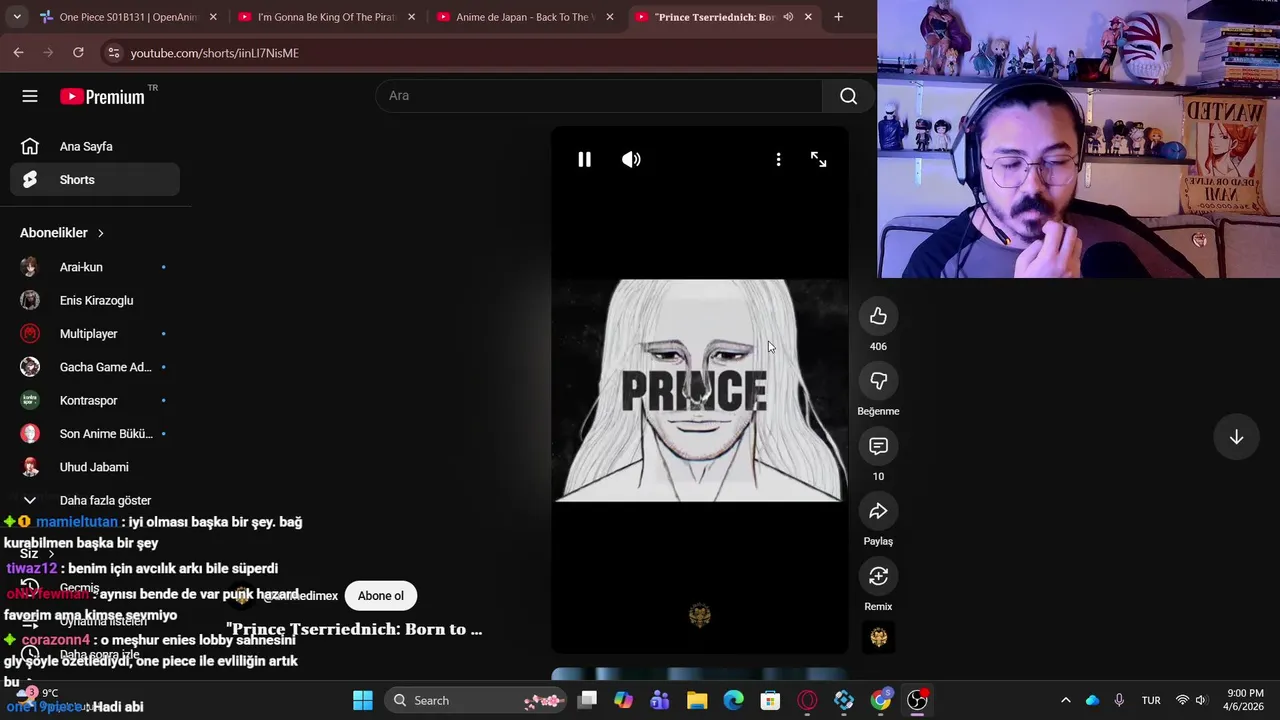Open Task View on the taskbar

(587, 700)
